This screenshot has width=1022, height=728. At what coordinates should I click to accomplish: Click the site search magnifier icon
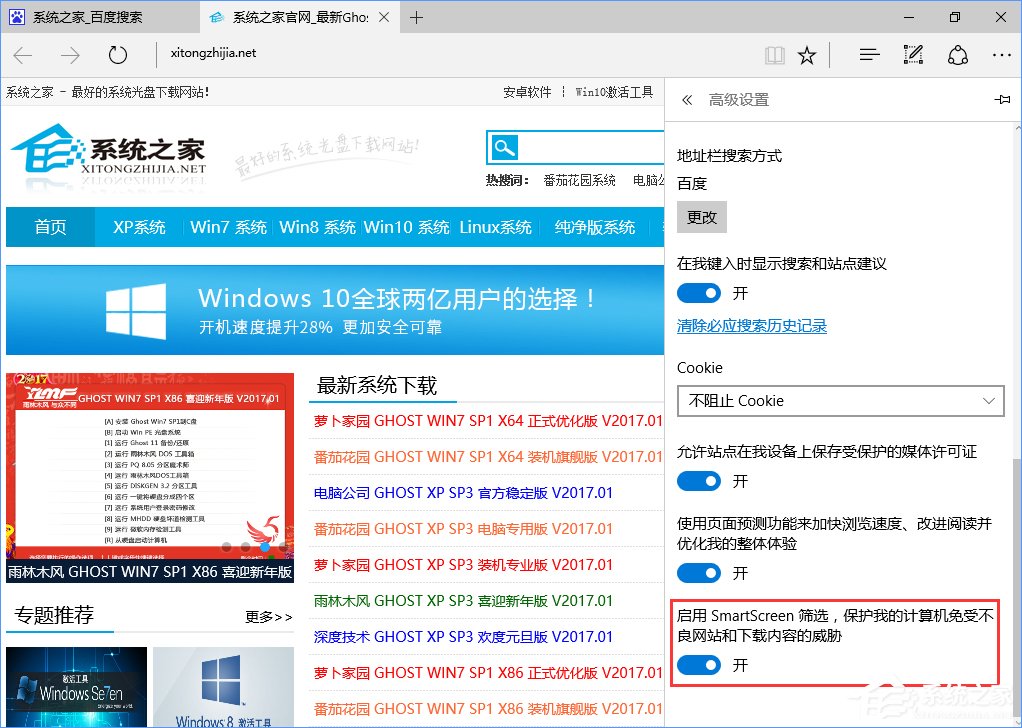pyautogui.click(x=504, y=146)
